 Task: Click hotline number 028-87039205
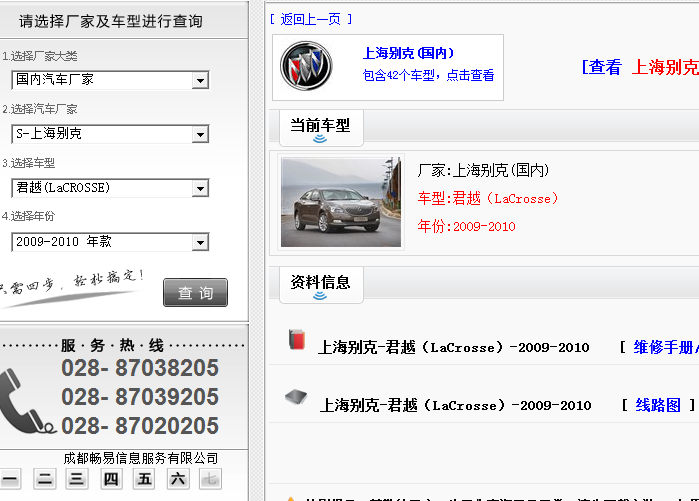[x=140, y=397]
